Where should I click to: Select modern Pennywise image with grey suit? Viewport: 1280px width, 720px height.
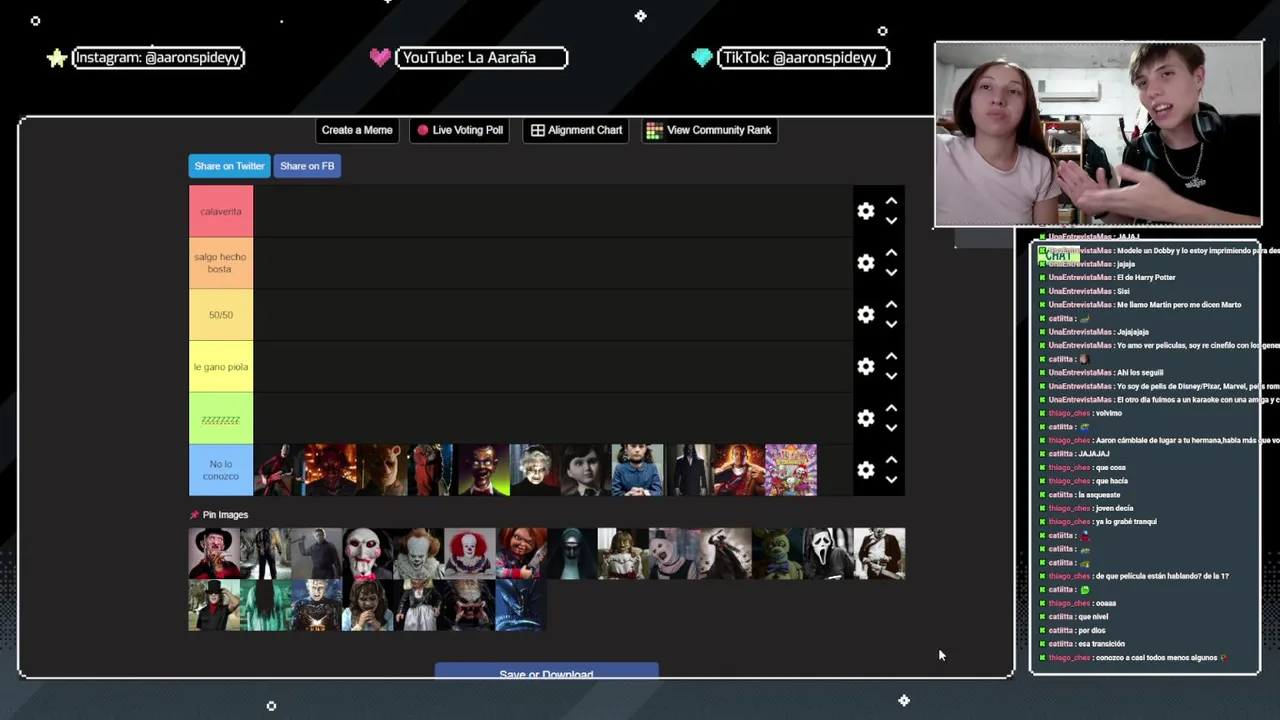tap(418, 554)
